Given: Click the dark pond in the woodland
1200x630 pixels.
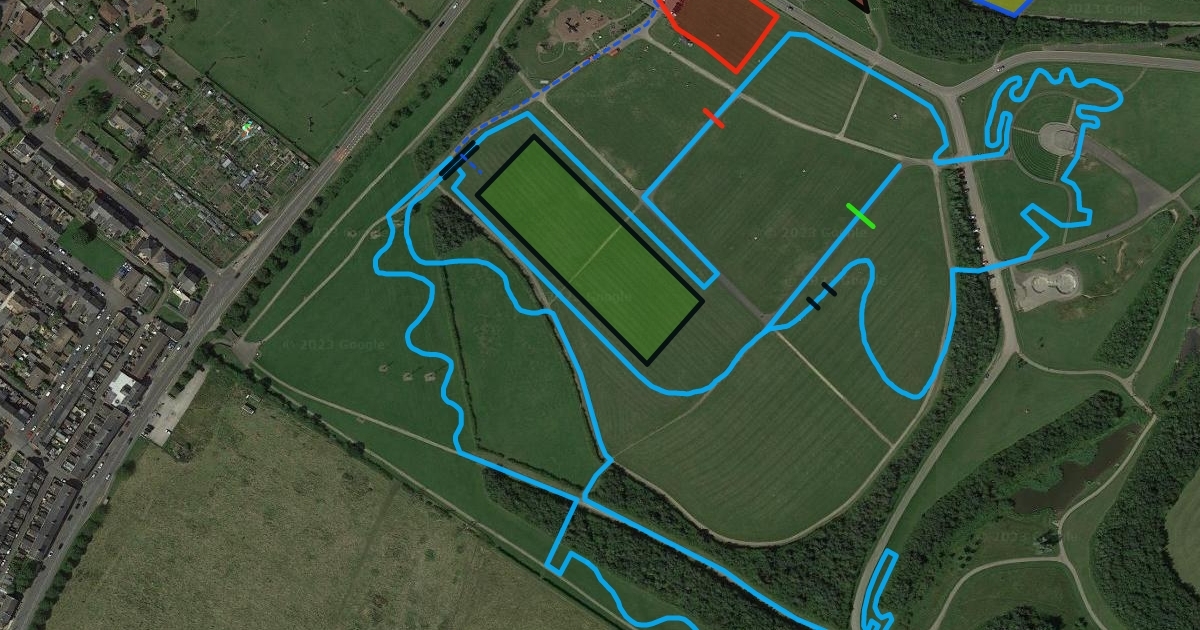Looking at the screenshot, I should [1075, 472].
